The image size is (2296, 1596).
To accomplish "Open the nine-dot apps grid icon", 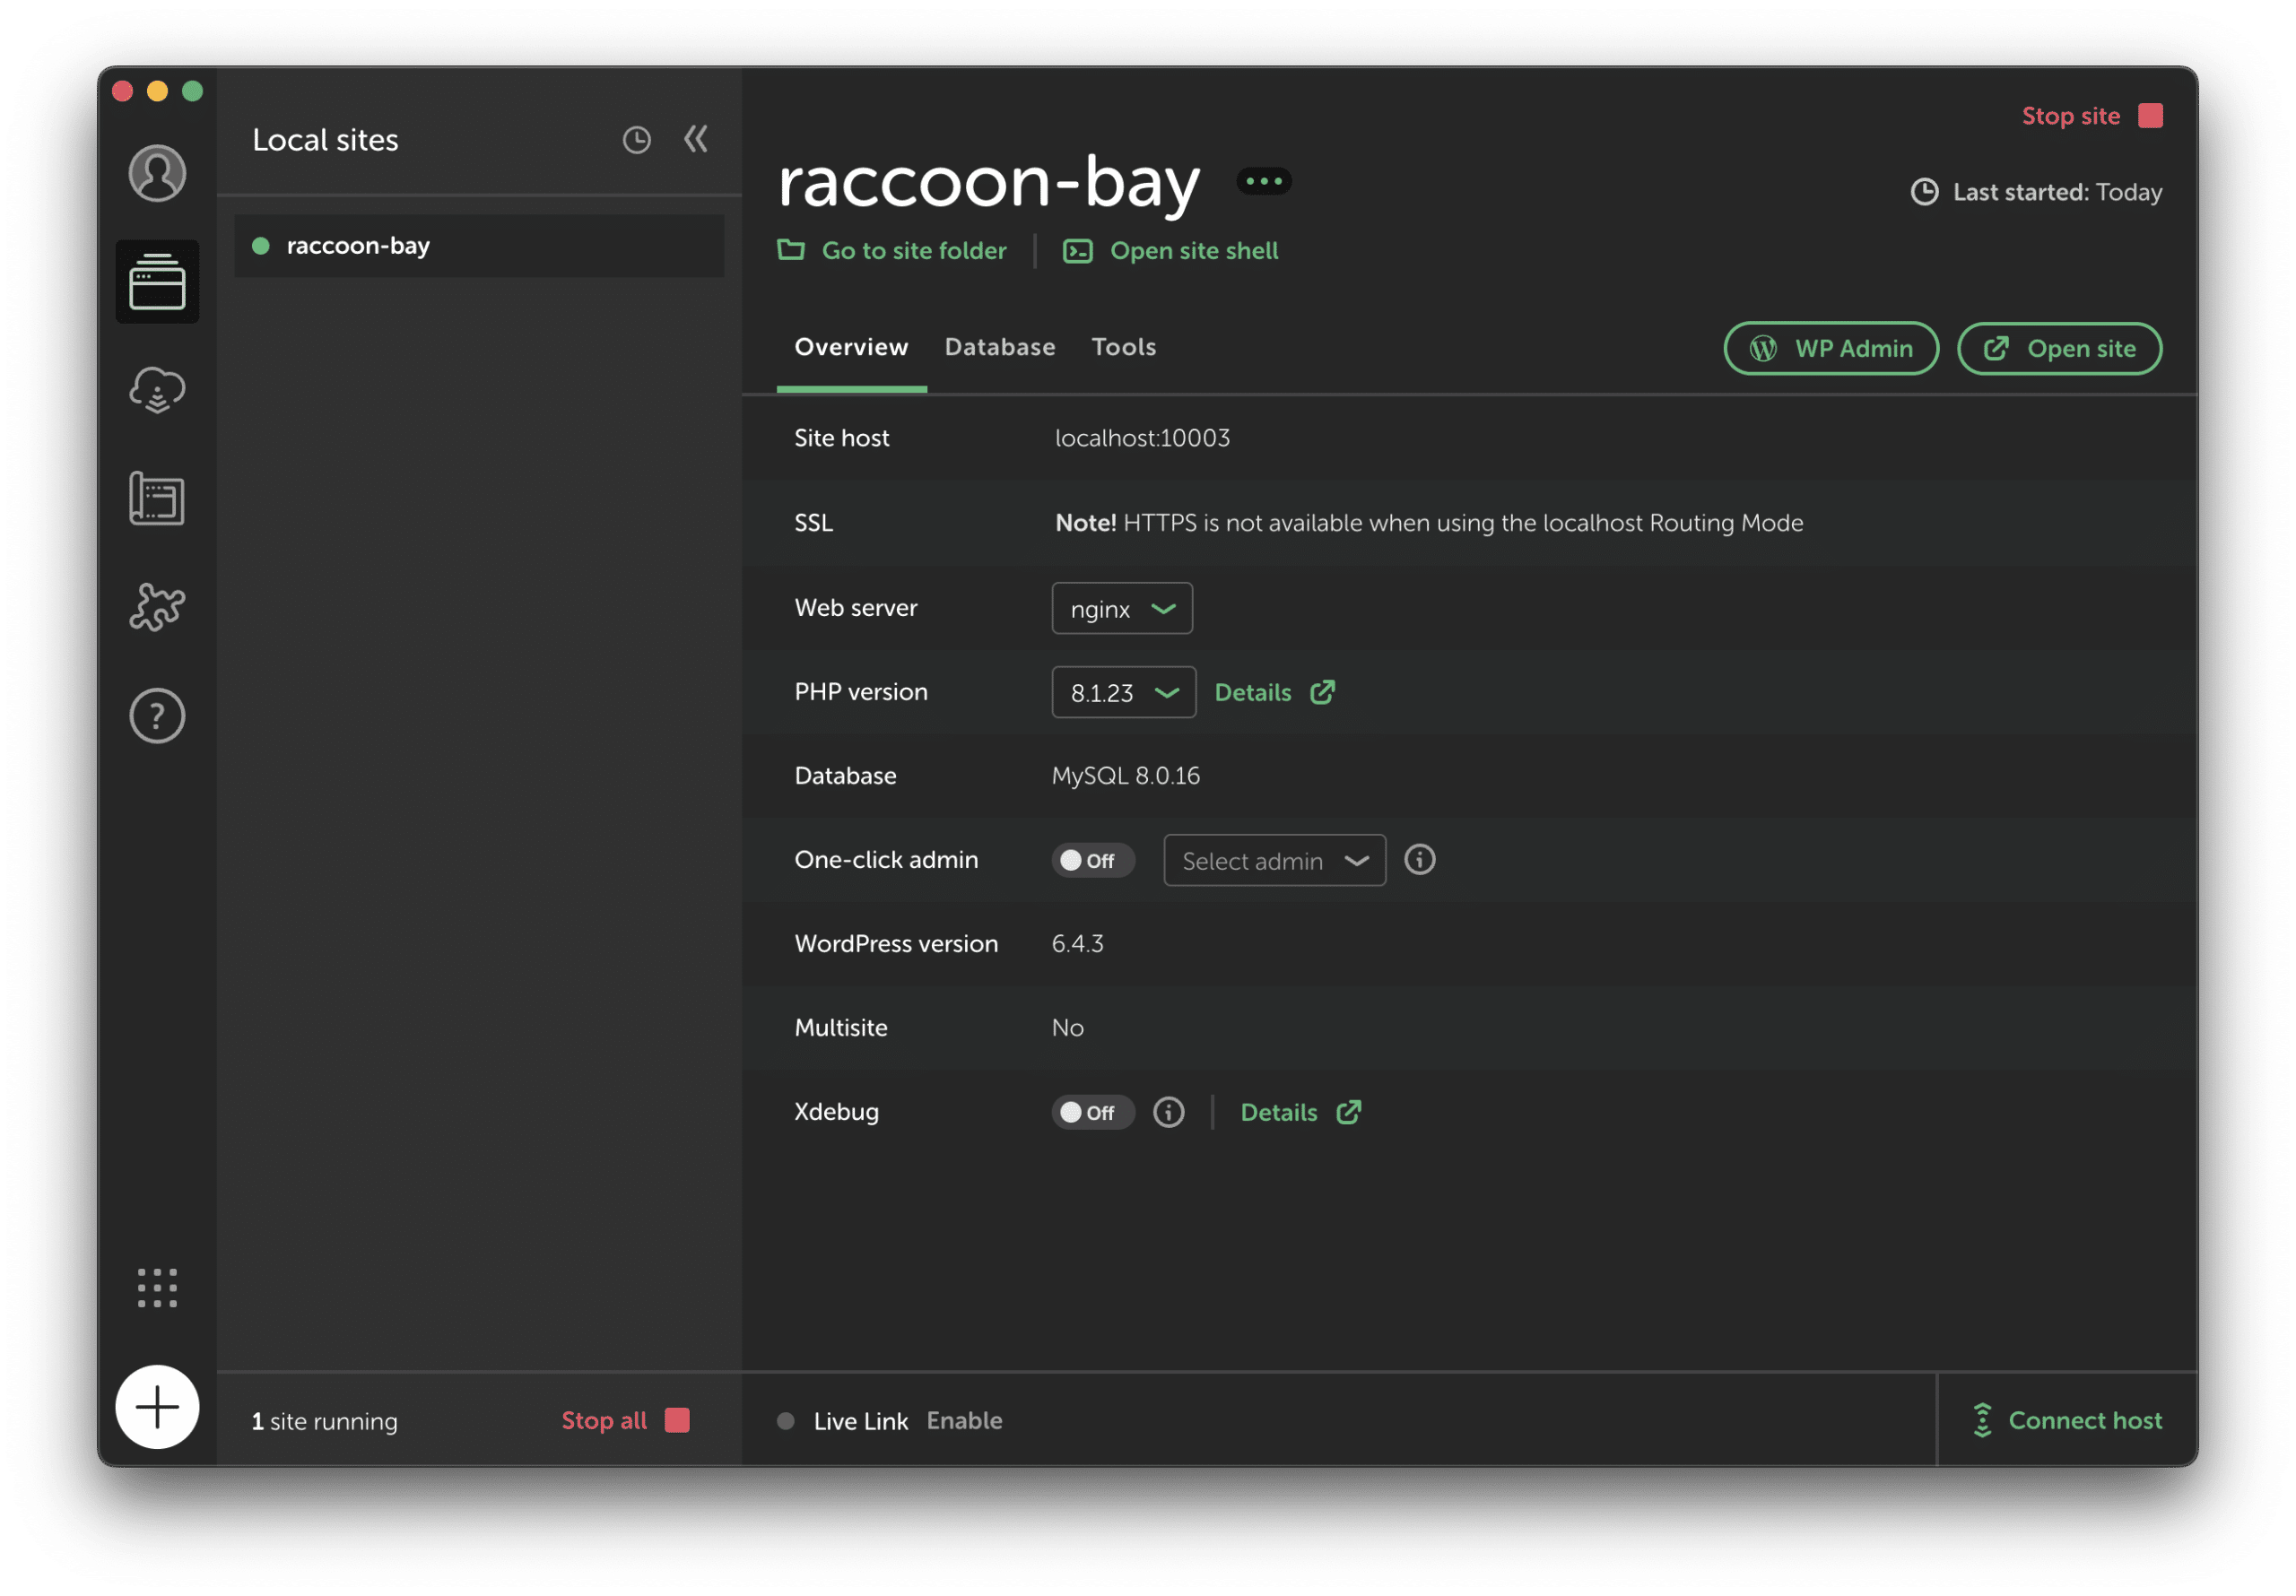I will click(157, 1288).
